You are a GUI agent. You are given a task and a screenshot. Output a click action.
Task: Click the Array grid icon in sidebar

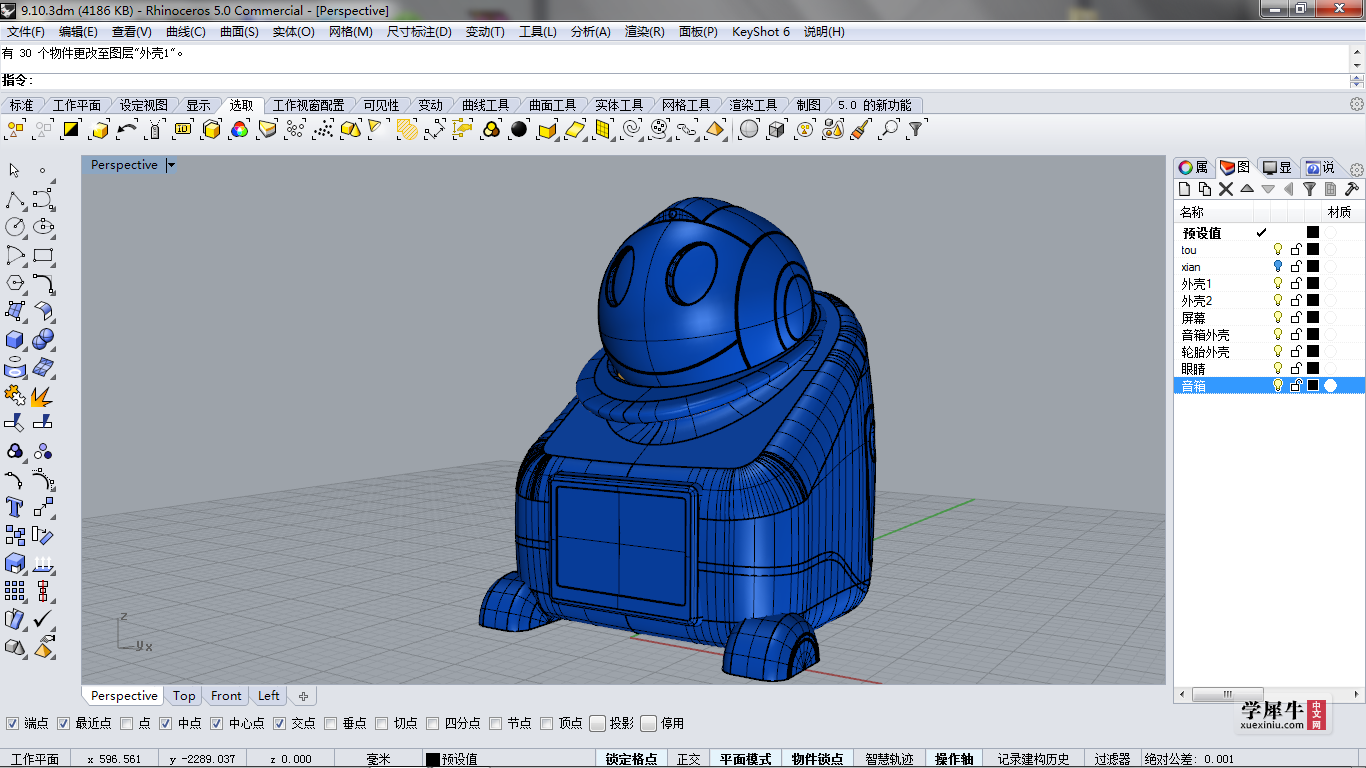coord(15,591)
